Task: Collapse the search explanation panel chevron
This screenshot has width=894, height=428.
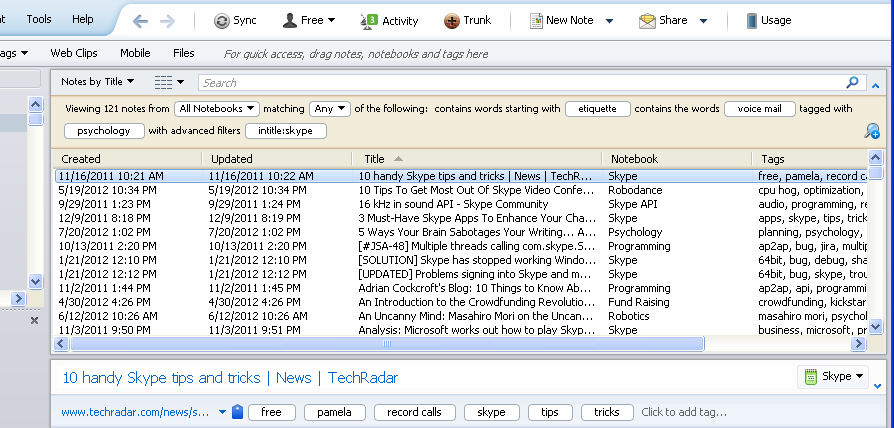Action: [876, 86]
